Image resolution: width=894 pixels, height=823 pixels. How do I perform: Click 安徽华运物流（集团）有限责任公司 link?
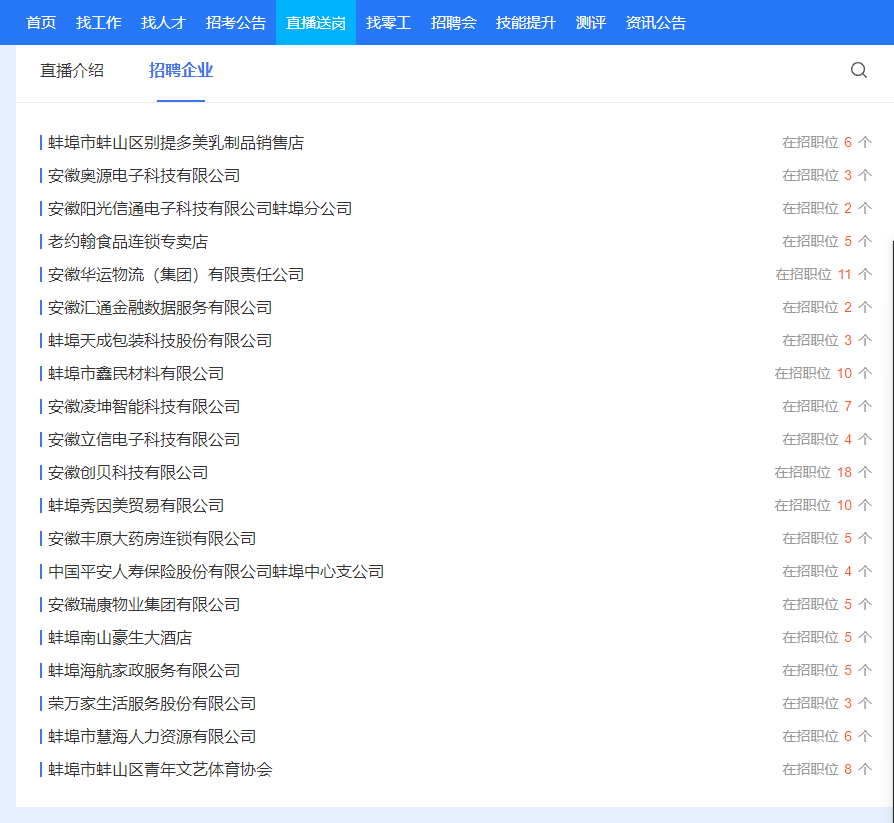176,275
